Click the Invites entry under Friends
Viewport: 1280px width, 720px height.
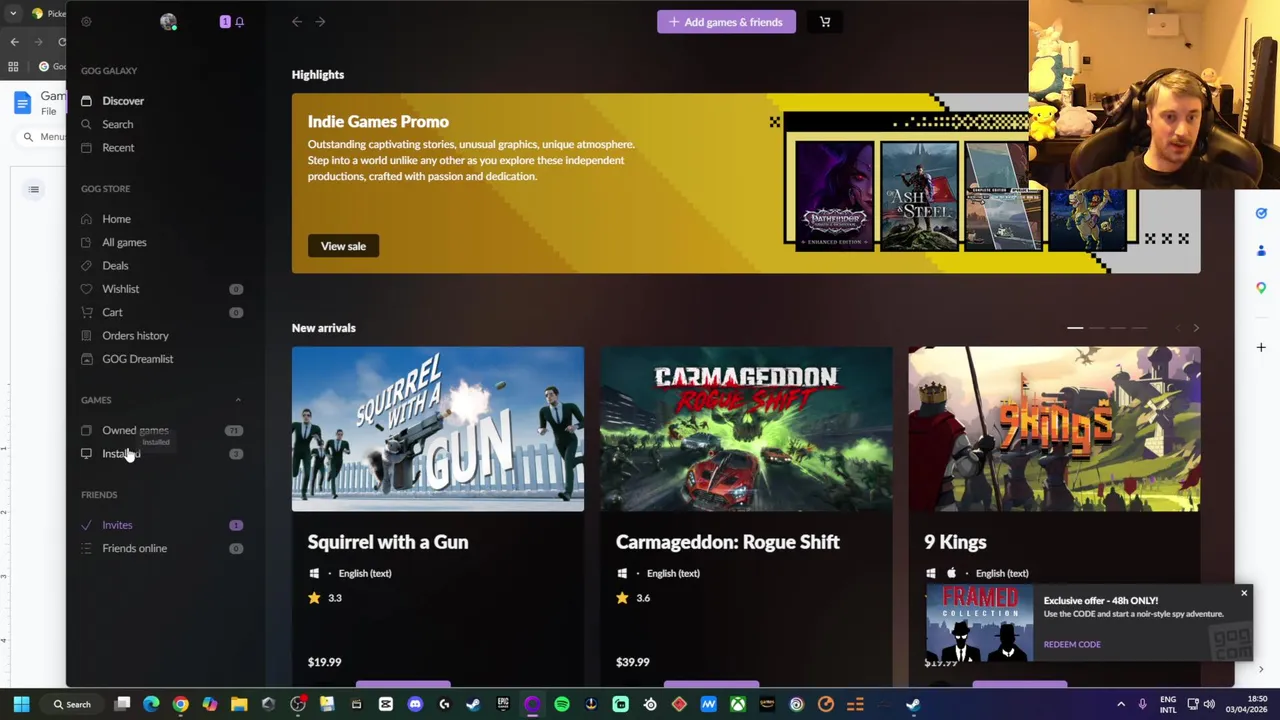point(117,525)
